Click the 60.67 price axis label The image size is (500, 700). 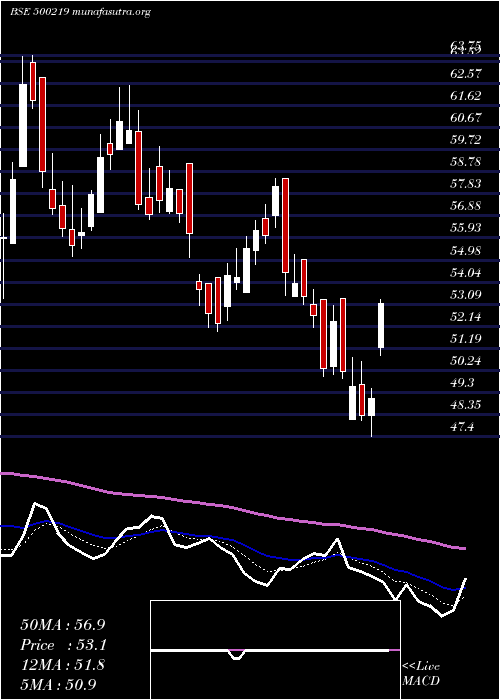[x=466, y=118]
